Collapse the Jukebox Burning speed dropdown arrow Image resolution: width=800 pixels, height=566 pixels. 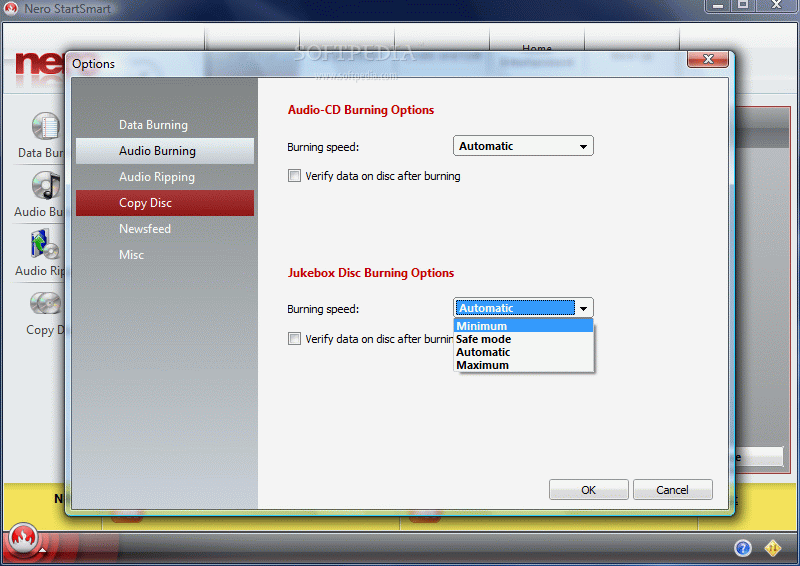point(583,308)
